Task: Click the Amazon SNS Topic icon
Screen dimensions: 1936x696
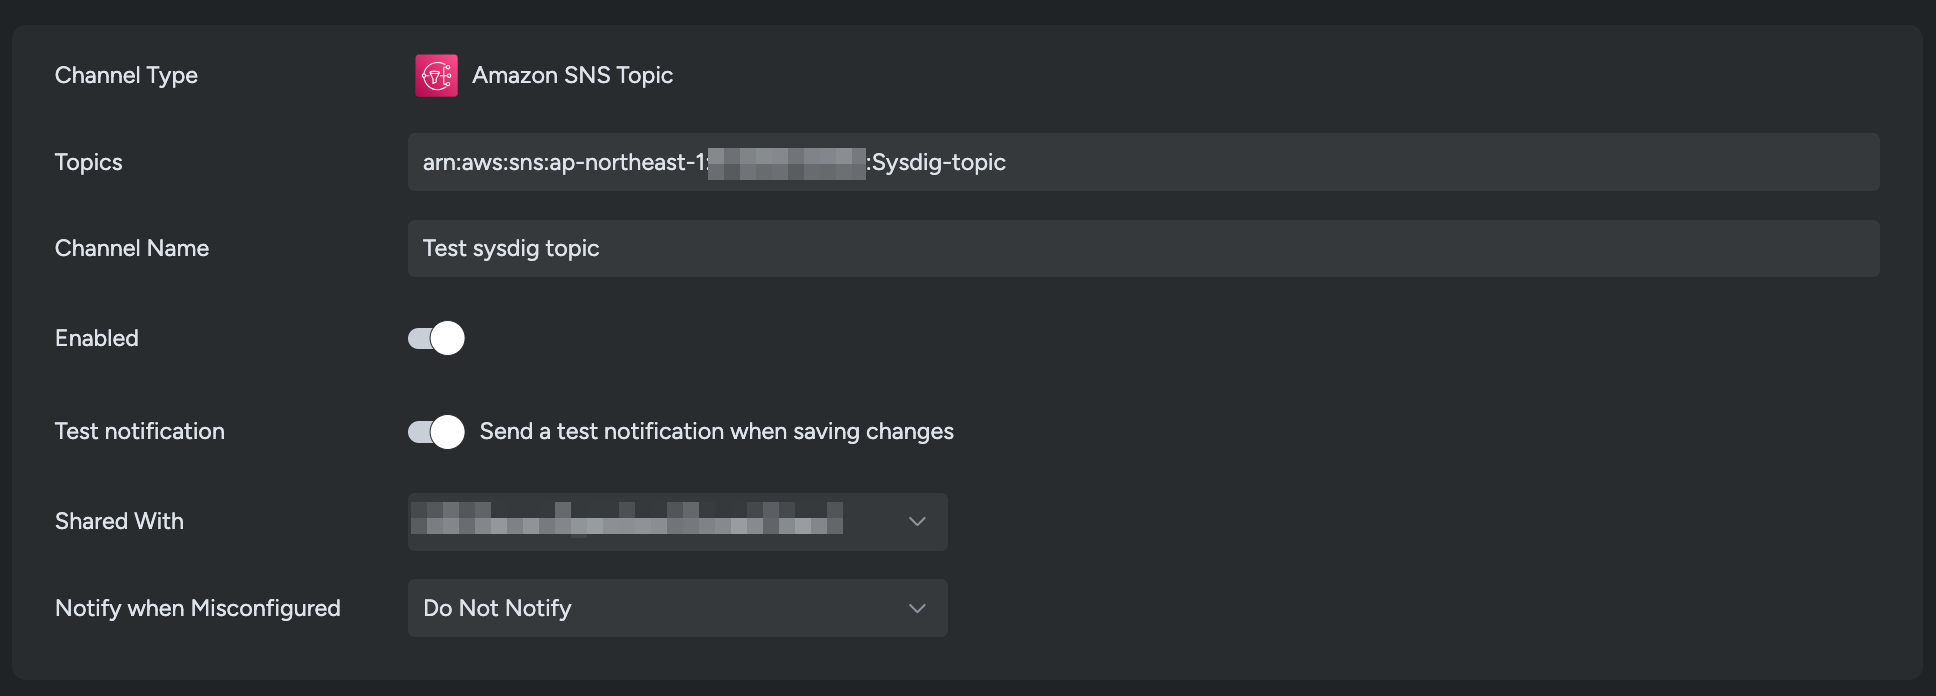Action: pyautogui.click(x=436, y=76)
